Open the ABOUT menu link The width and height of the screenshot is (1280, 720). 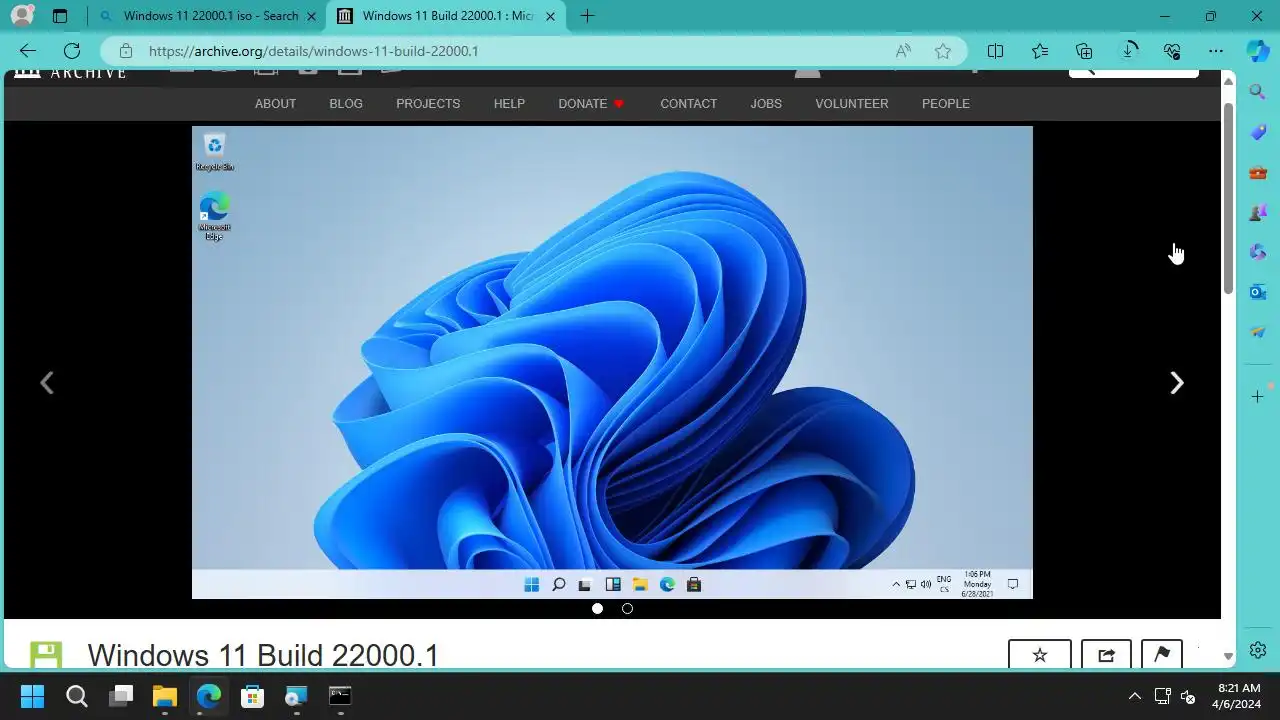[x=275, y=104]
